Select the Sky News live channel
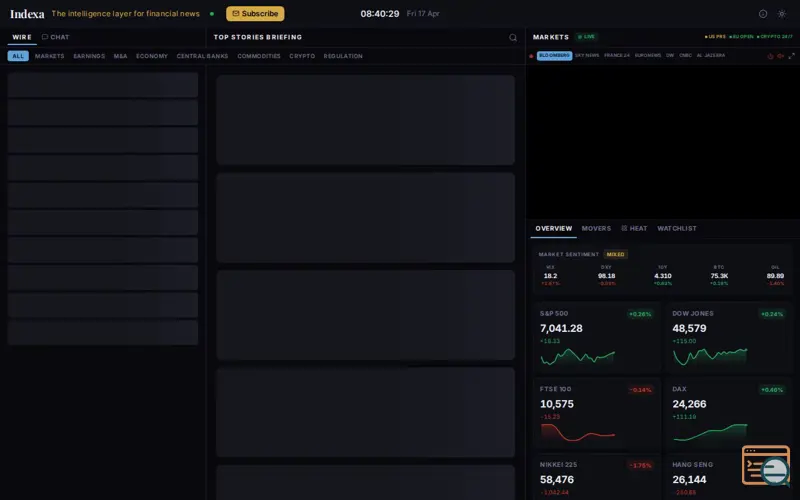Screen dimensions: 800x500 (x=587, y=56)
